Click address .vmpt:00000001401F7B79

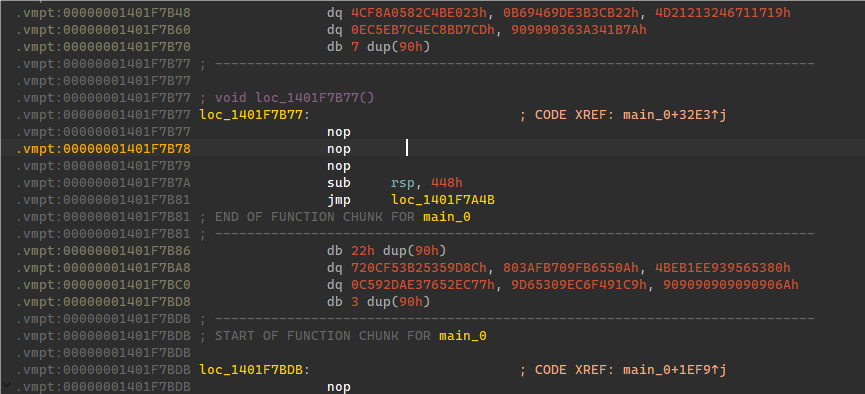click(x=103, y=166)
